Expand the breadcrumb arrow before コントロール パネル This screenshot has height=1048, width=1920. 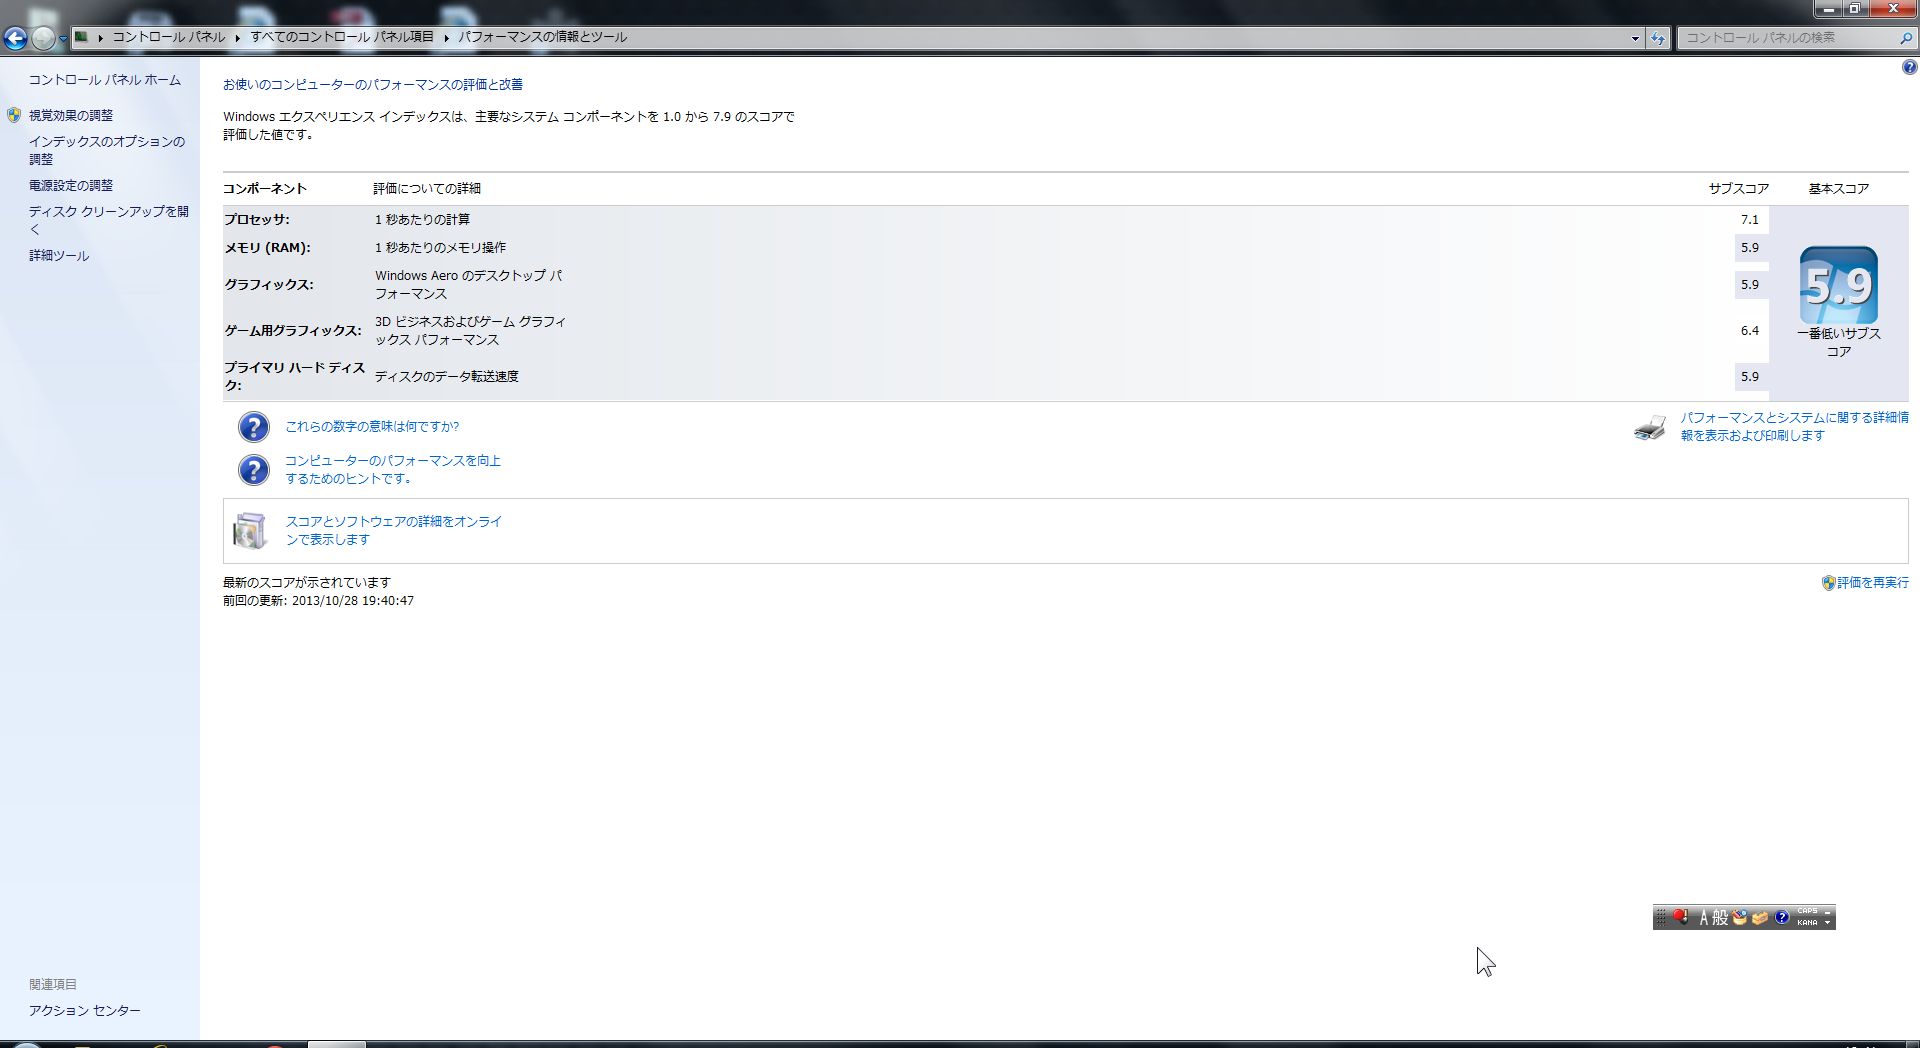[x=101, y=38]
